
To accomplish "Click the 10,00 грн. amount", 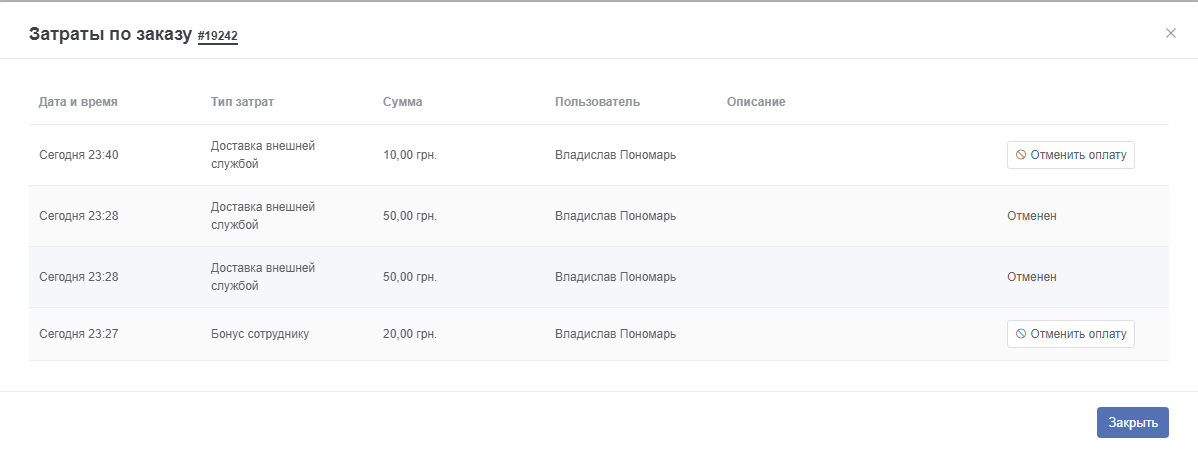I will [410, 155].
